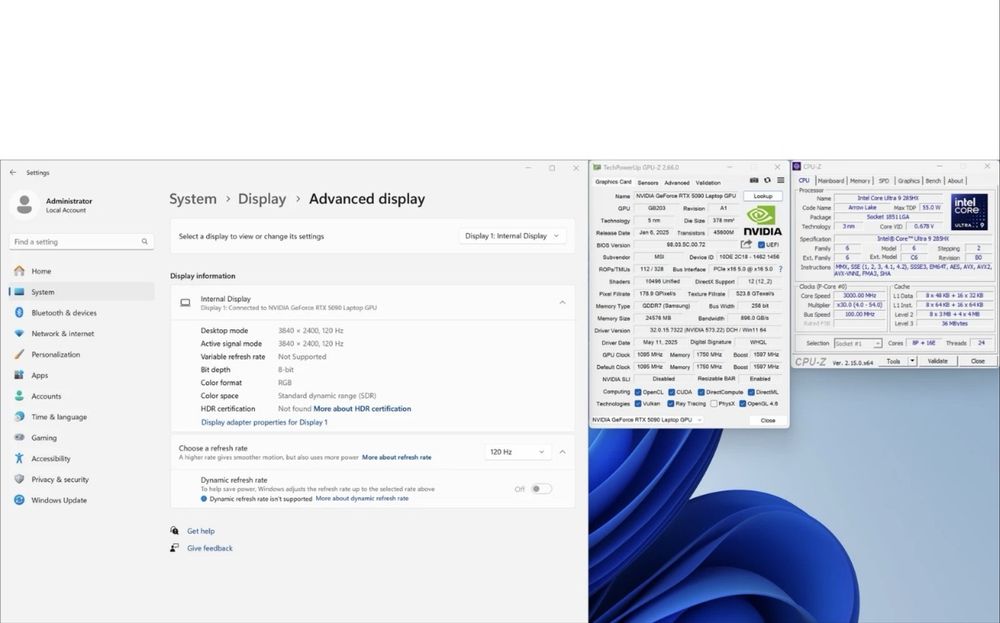This screenshot has width=1000, height=623.
Task: Toggle UEFI checkbox in GPU-Z
Action: (x=761, y=245)
